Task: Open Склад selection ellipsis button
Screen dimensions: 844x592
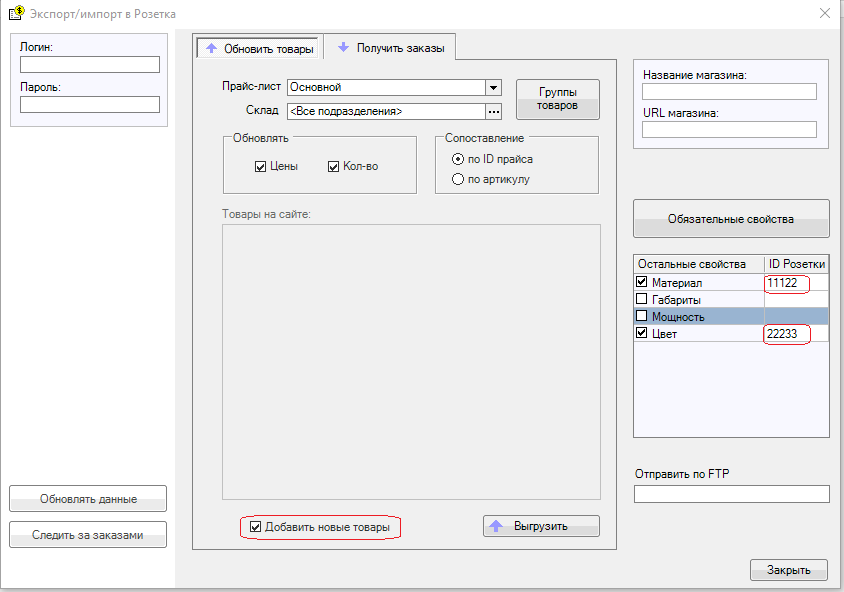Action: click(x=493, y=111)
